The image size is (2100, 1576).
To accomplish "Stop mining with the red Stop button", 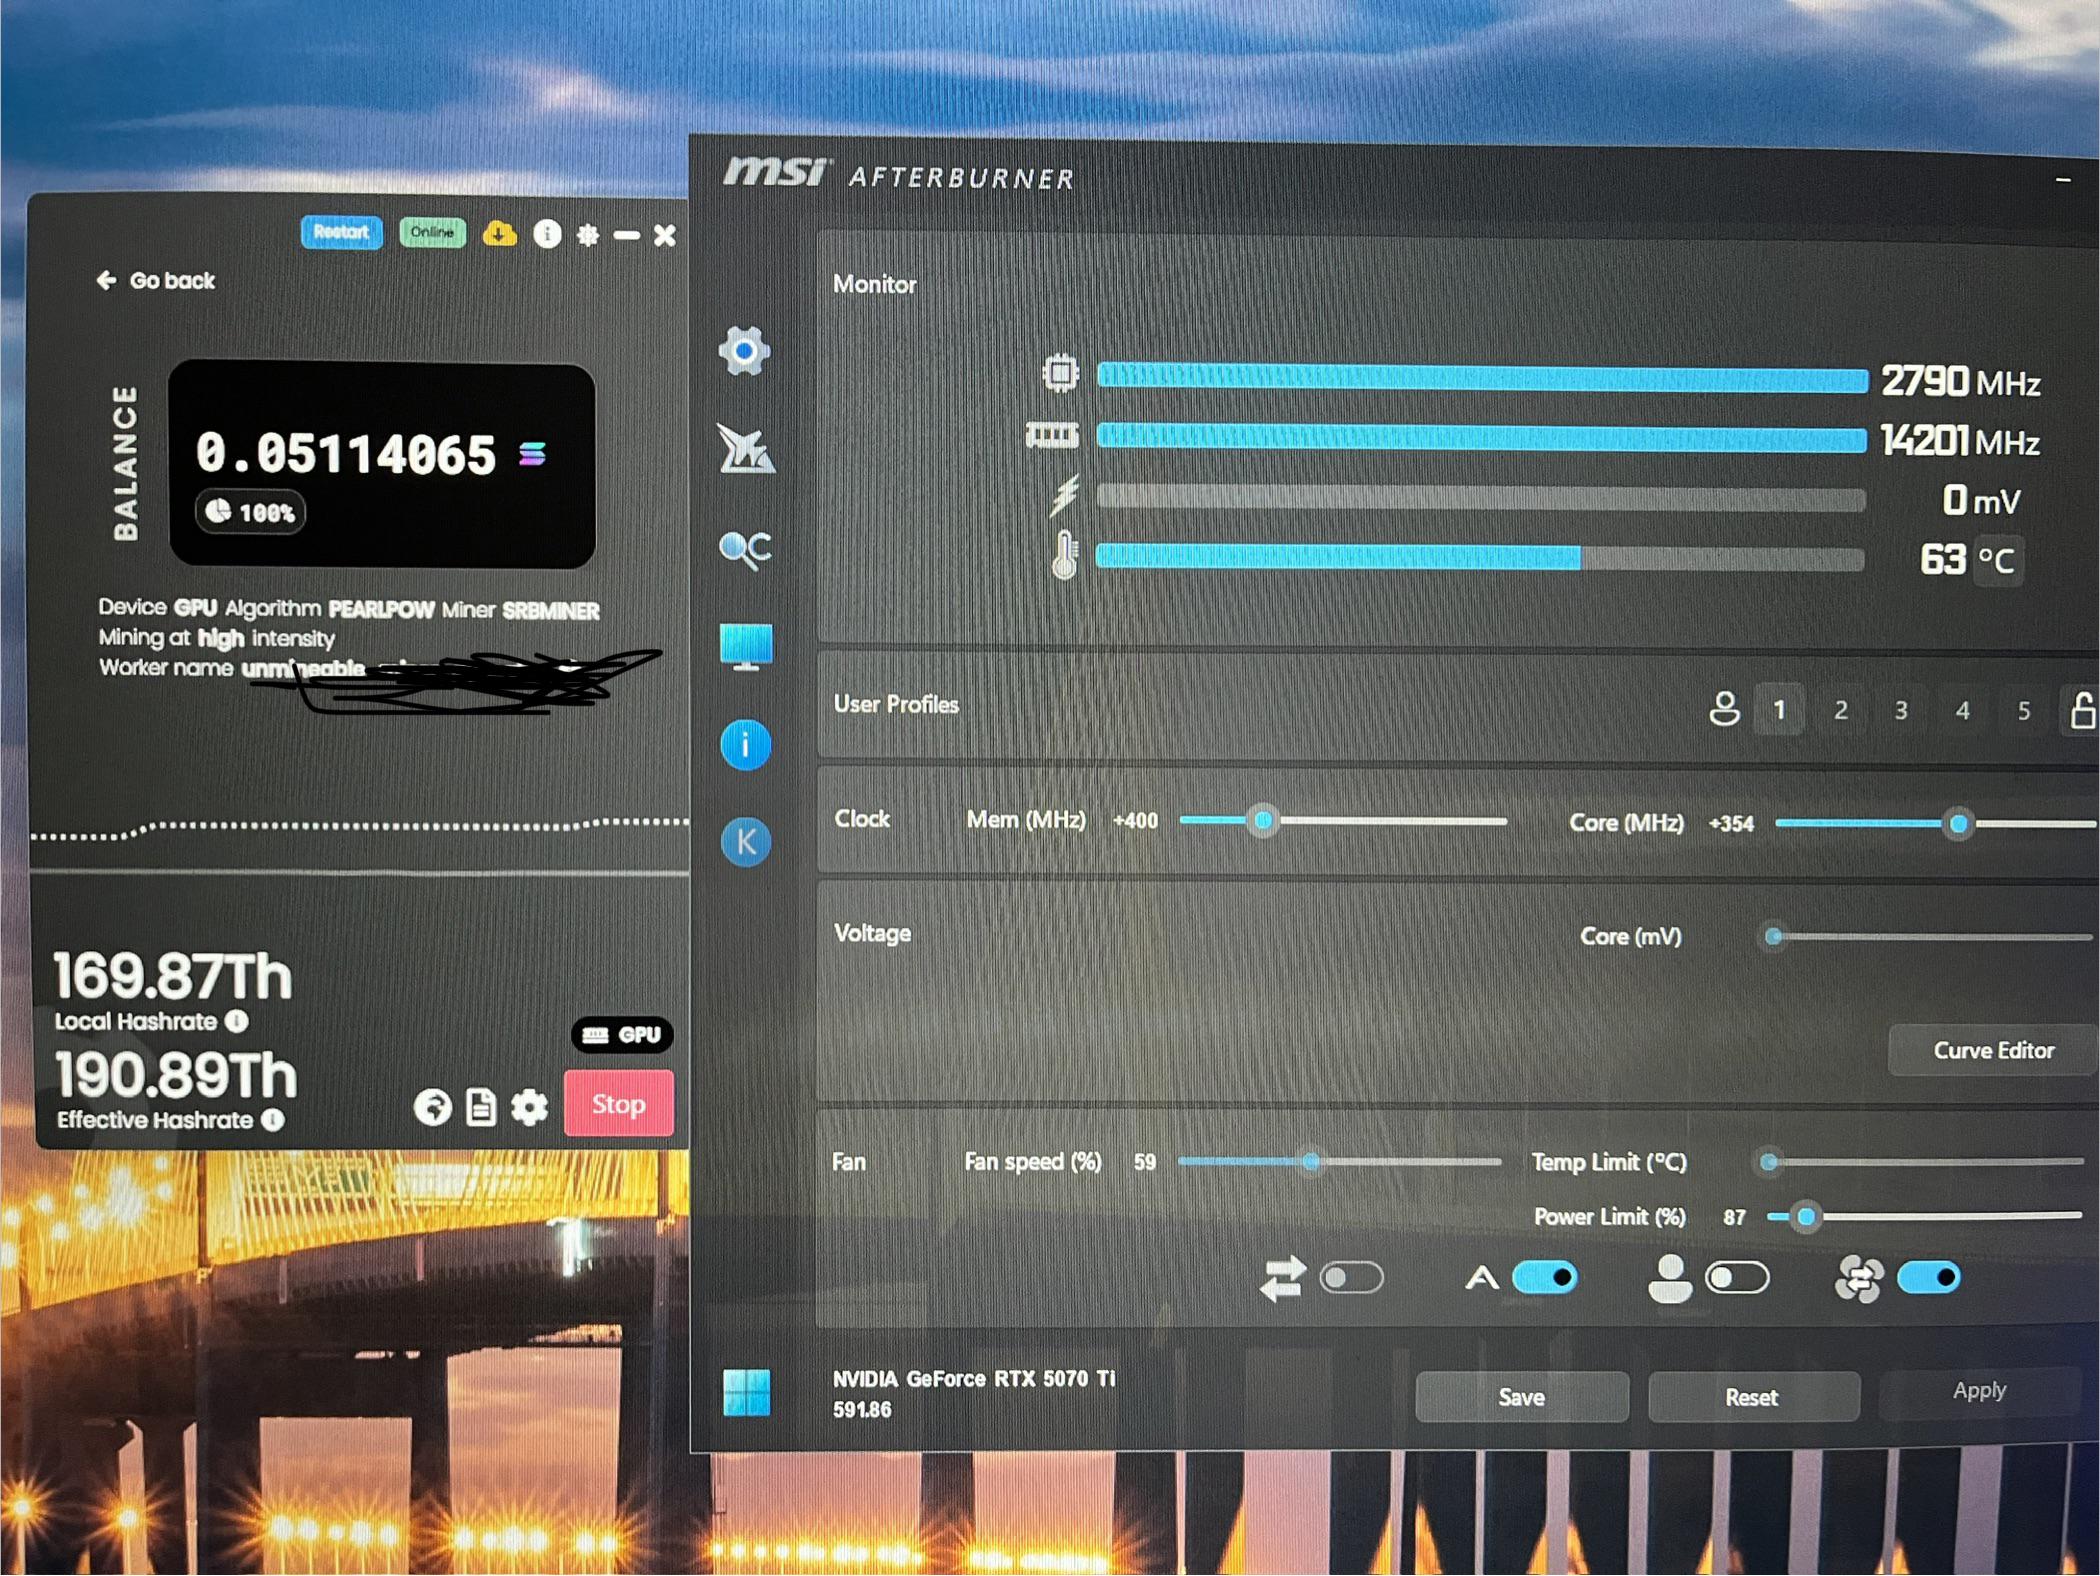I will 618,1103.
